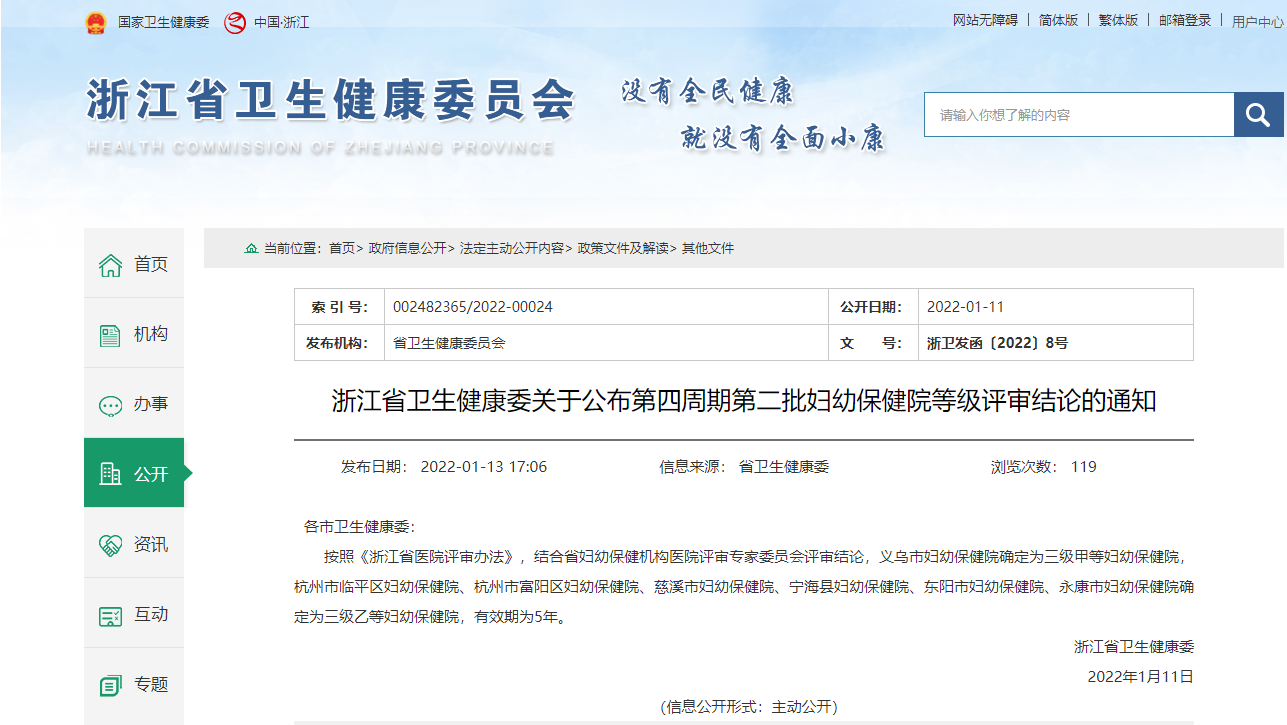The image size is (1287, 725).
Task: Click the 文号 label cell
Action: tap(873, 343)
